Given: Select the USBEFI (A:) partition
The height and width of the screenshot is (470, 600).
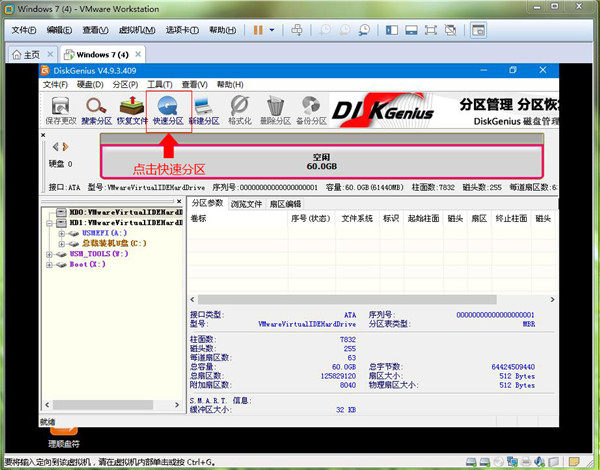Looking at the screenshot, I should tap(104, 233).
